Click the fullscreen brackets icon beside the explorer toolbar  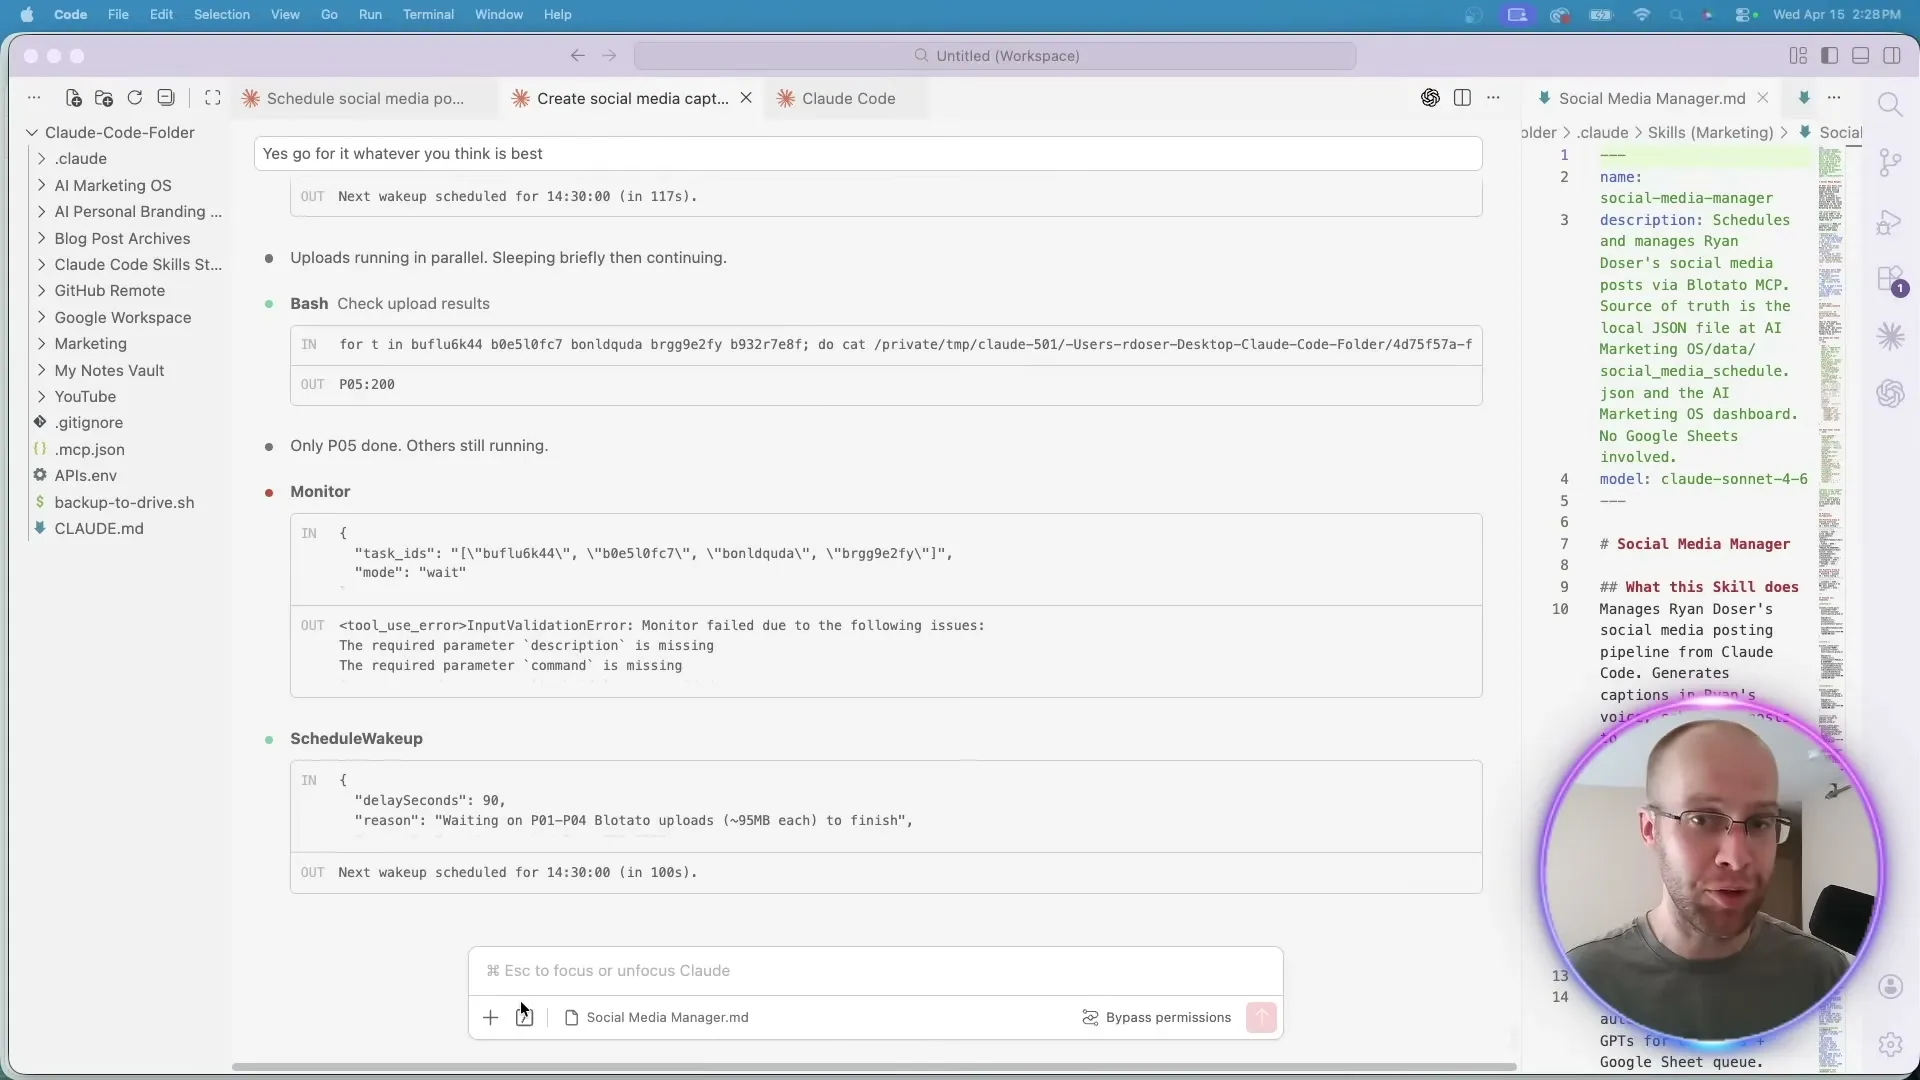(213, 98)
